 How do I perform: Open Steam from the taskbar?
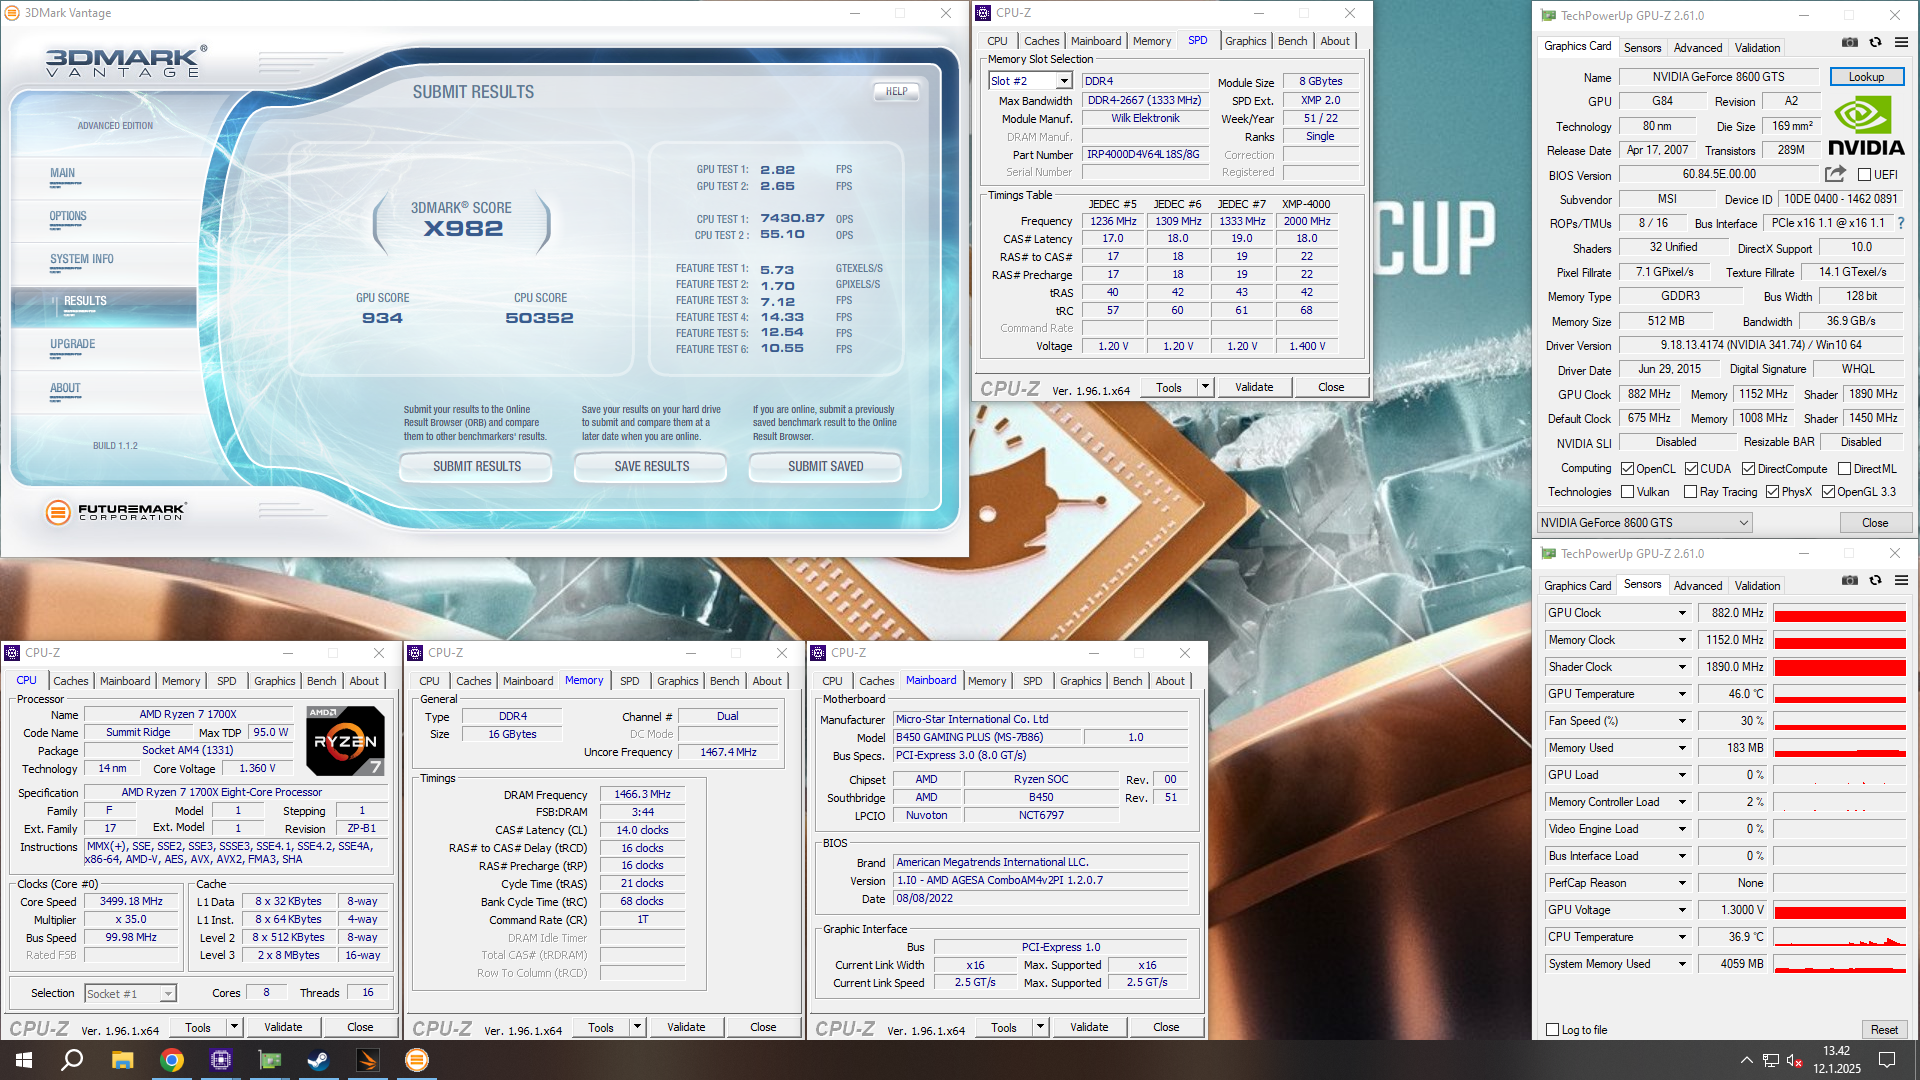319,1060
